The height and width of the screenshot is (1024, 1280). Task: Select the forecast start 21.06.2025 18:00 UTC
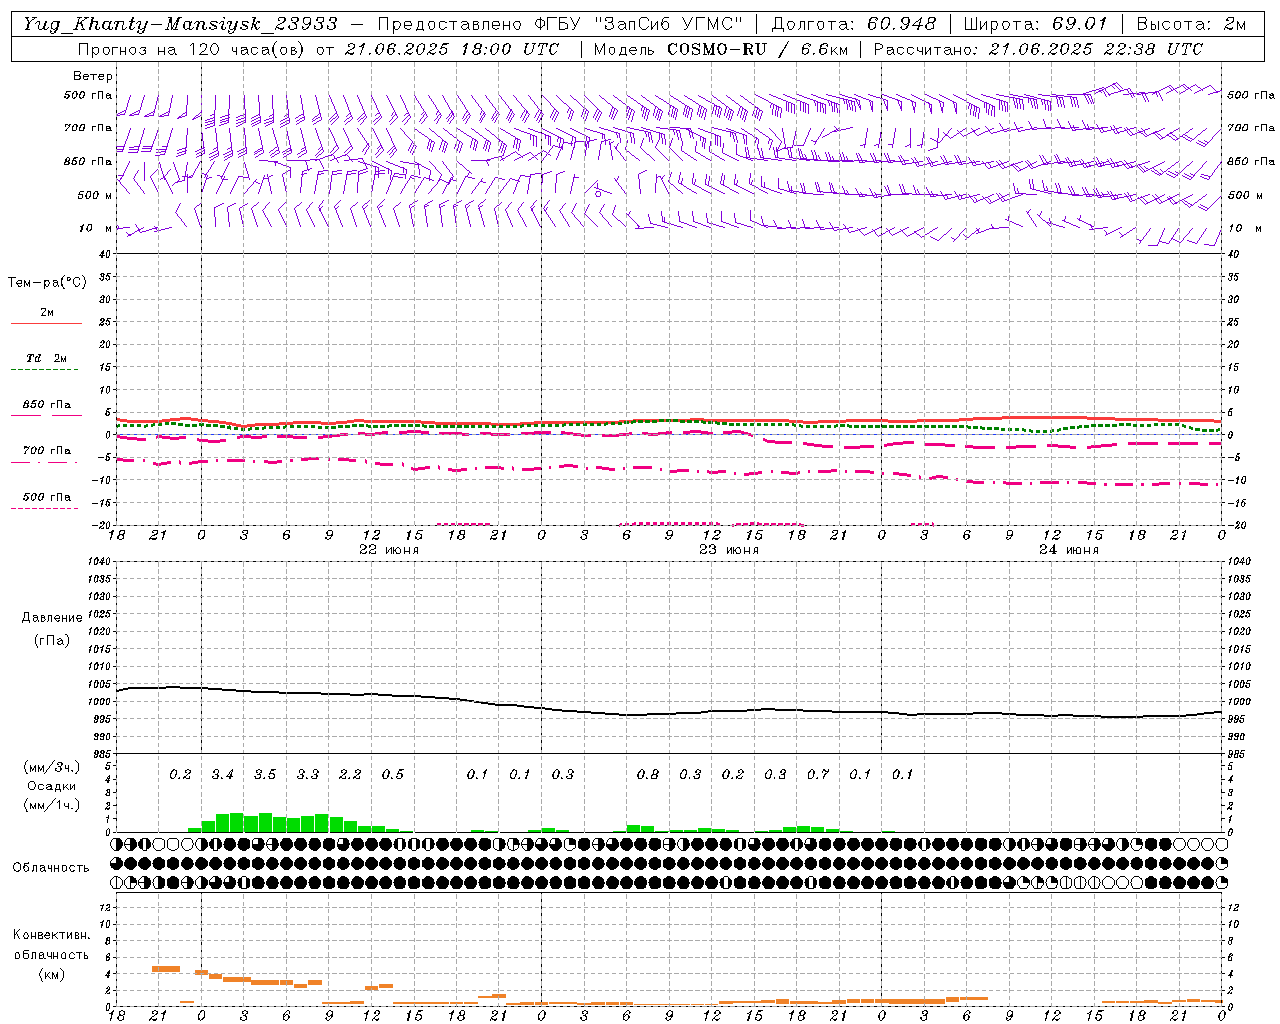[452, 49]
